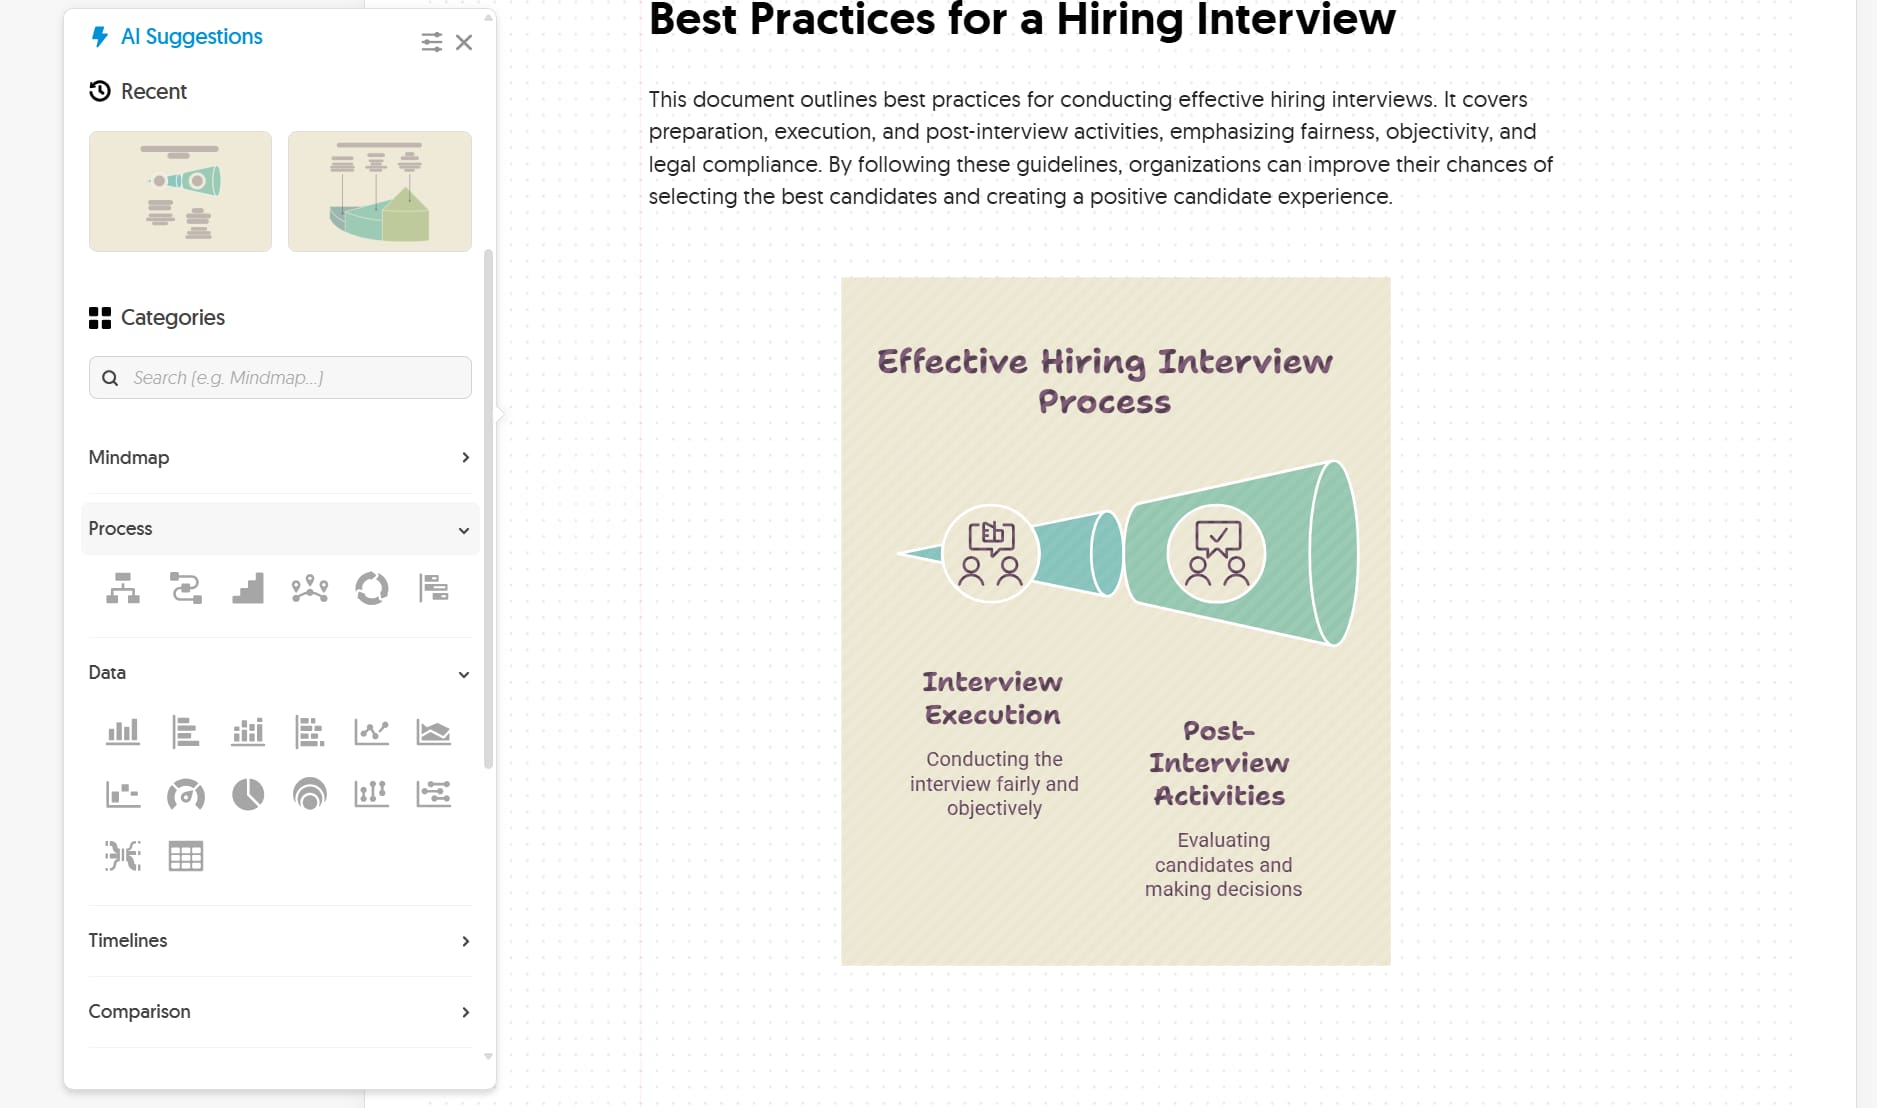
Task: Collapse the Process category
Action: pyautogui.click(x=280, y=529)
